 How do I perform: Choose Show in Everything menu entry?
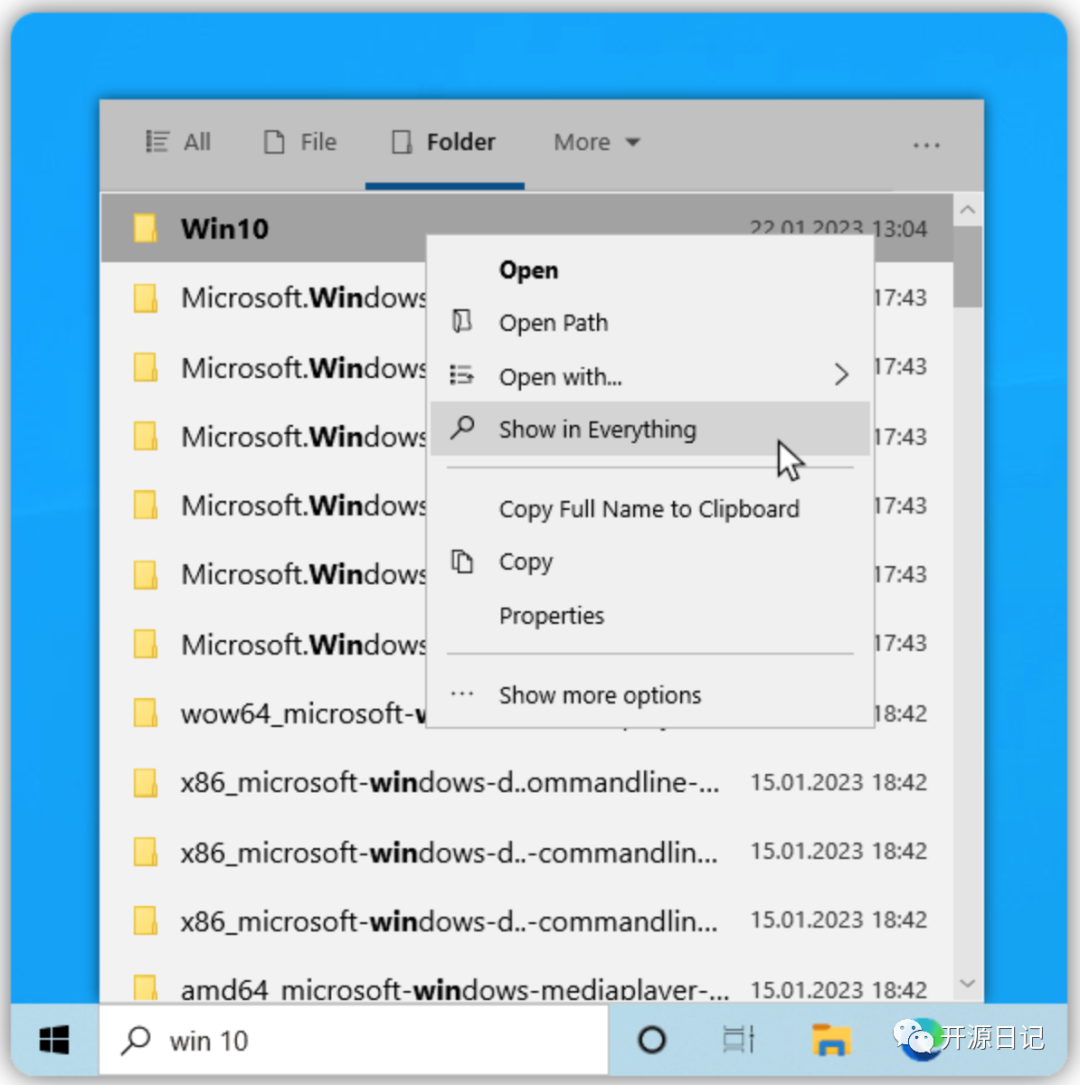tap(596, 428)
